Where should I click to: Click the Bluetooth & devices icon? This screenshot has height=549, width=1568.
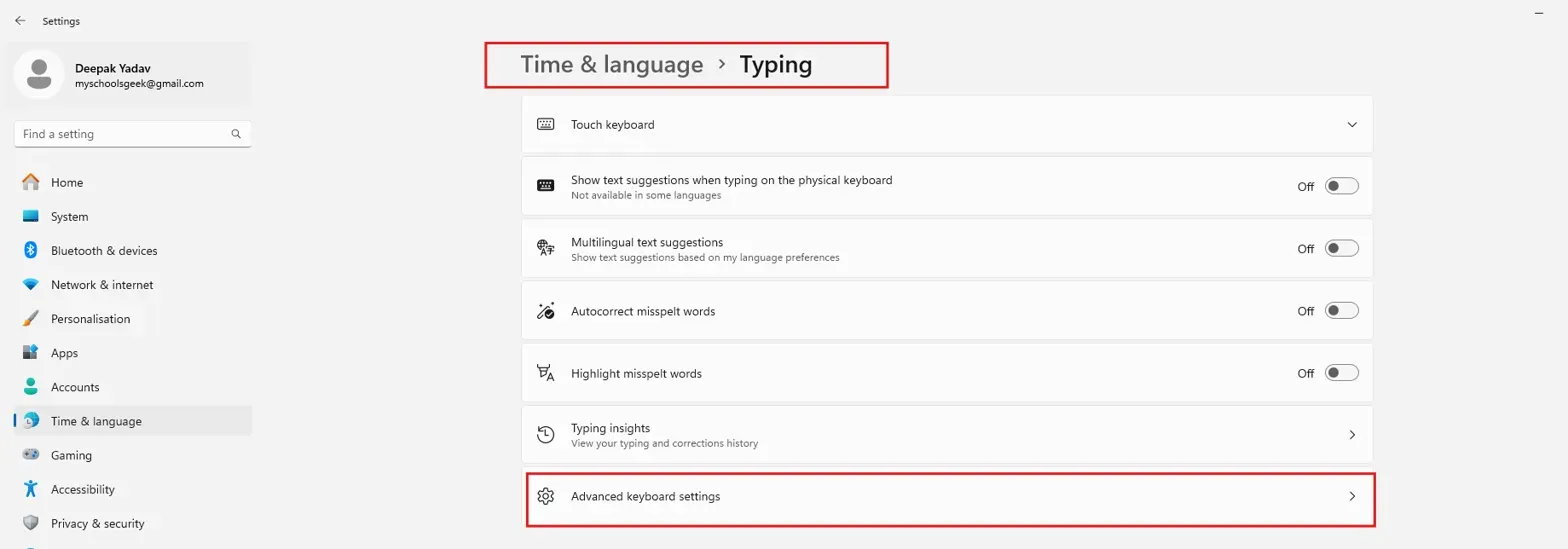tap(31, 250)
